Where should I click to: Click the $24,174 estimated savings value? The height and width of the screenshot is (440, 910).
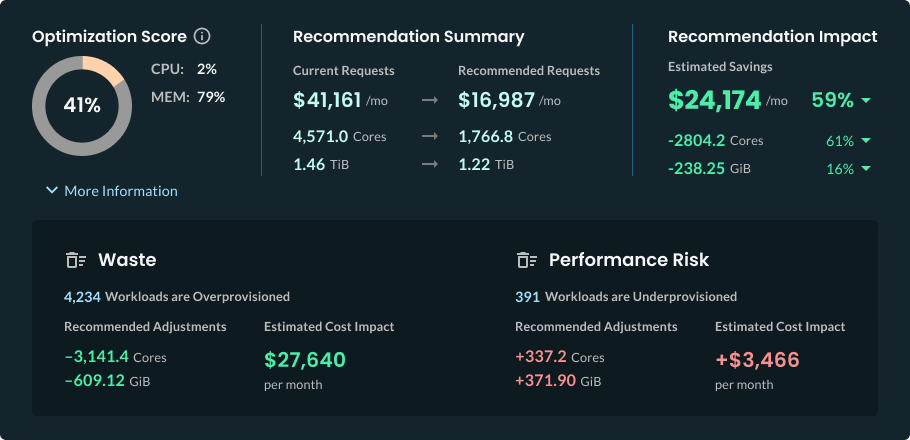click(x=714, y=100)
